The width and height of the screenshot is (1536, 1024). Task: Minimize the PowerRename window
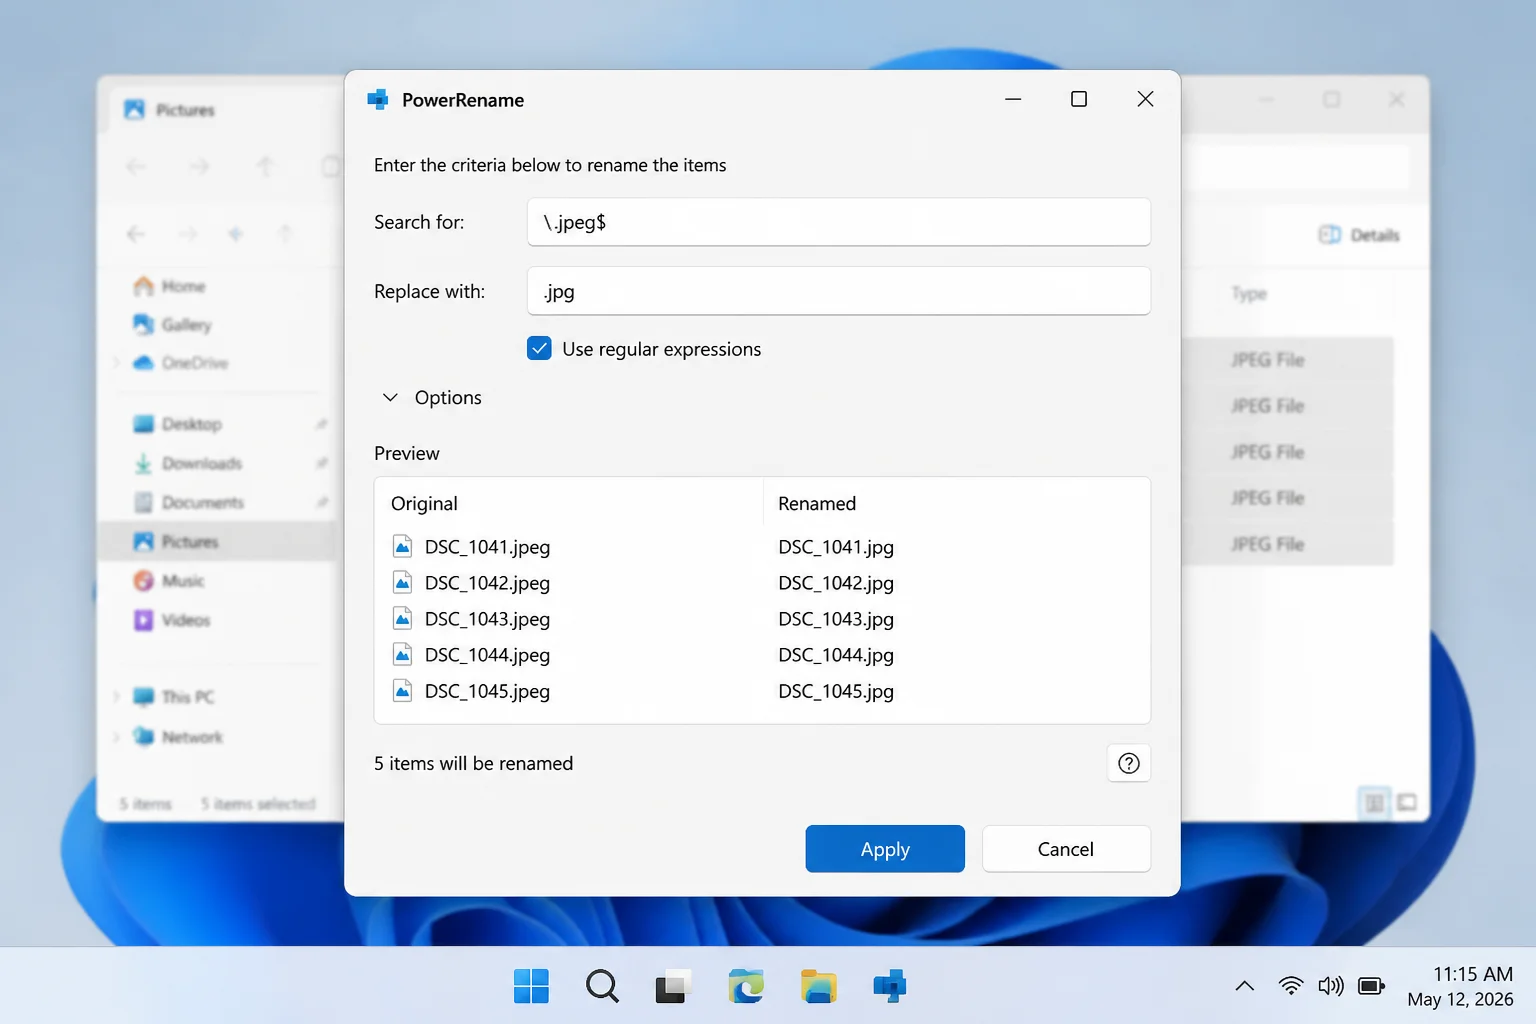(x=1013, y=99)
